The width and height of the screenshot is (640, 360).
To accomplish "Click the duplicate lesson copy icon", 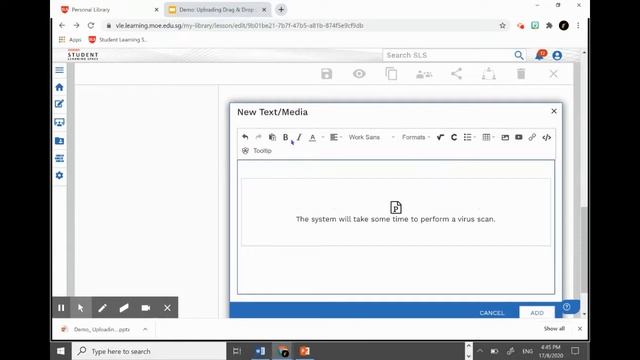I will tap(391, 74).
